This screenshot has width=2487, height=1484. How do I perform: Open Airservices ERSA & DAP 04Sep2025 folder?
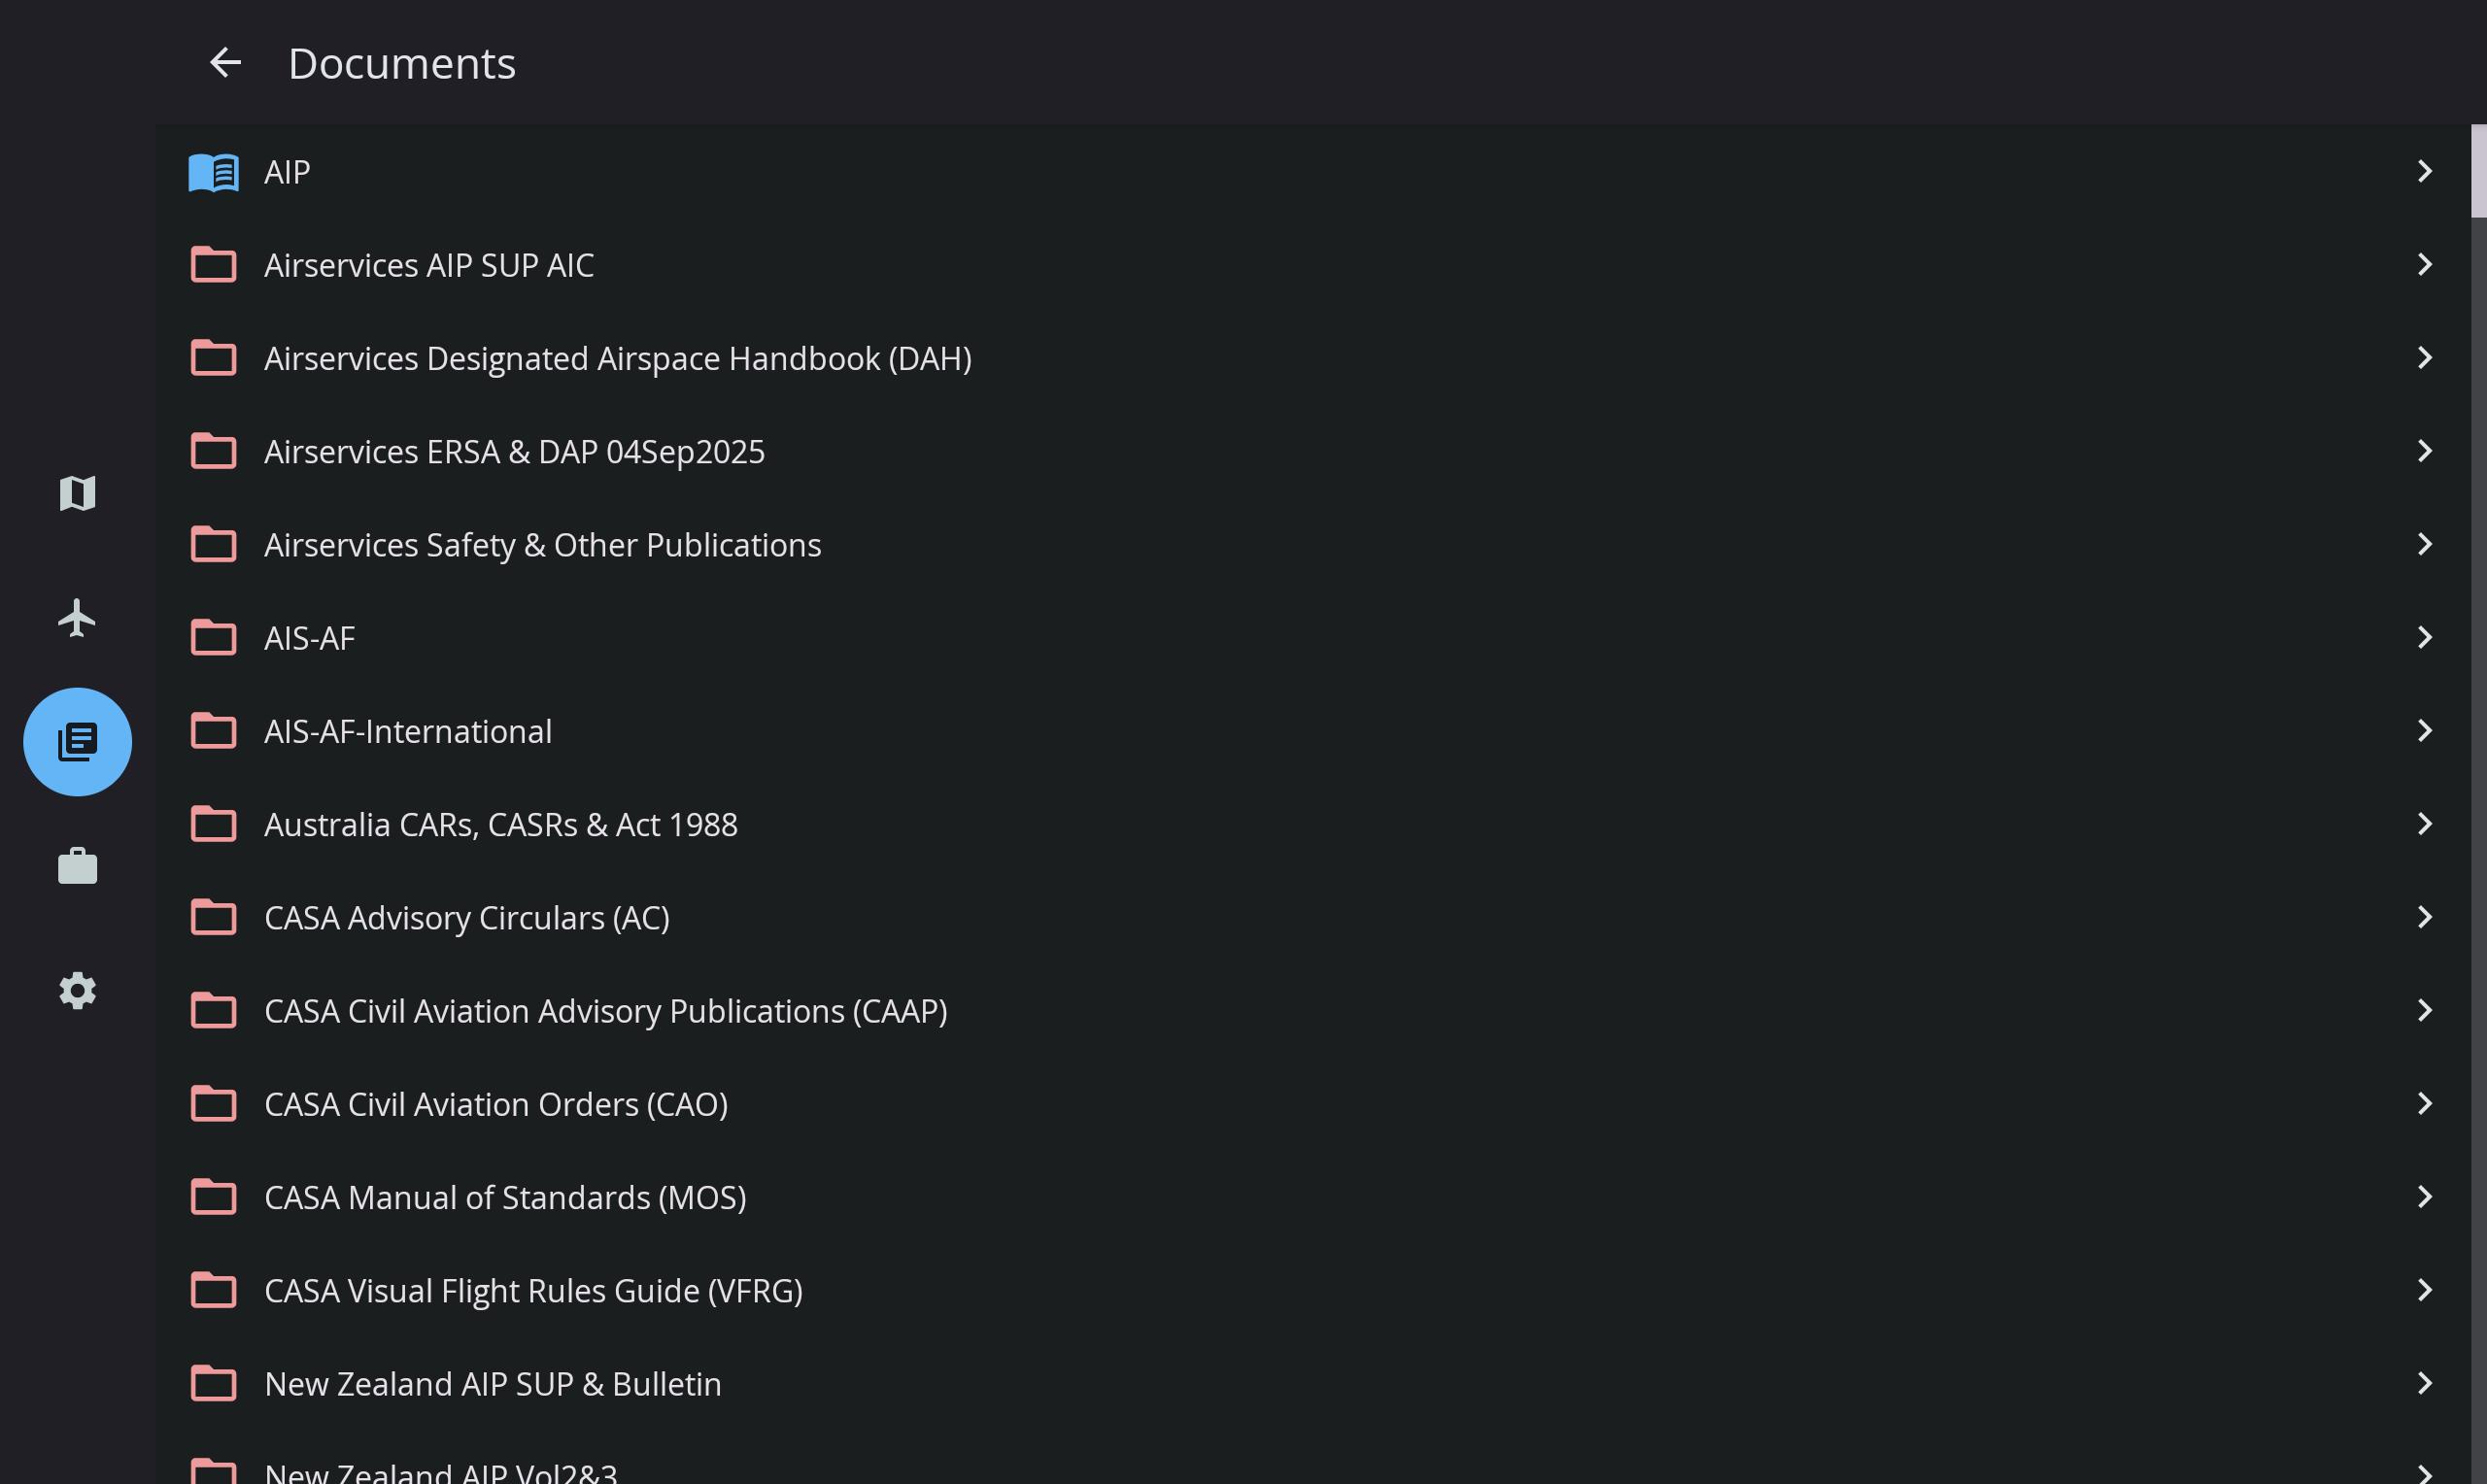(x=514, y=452)
